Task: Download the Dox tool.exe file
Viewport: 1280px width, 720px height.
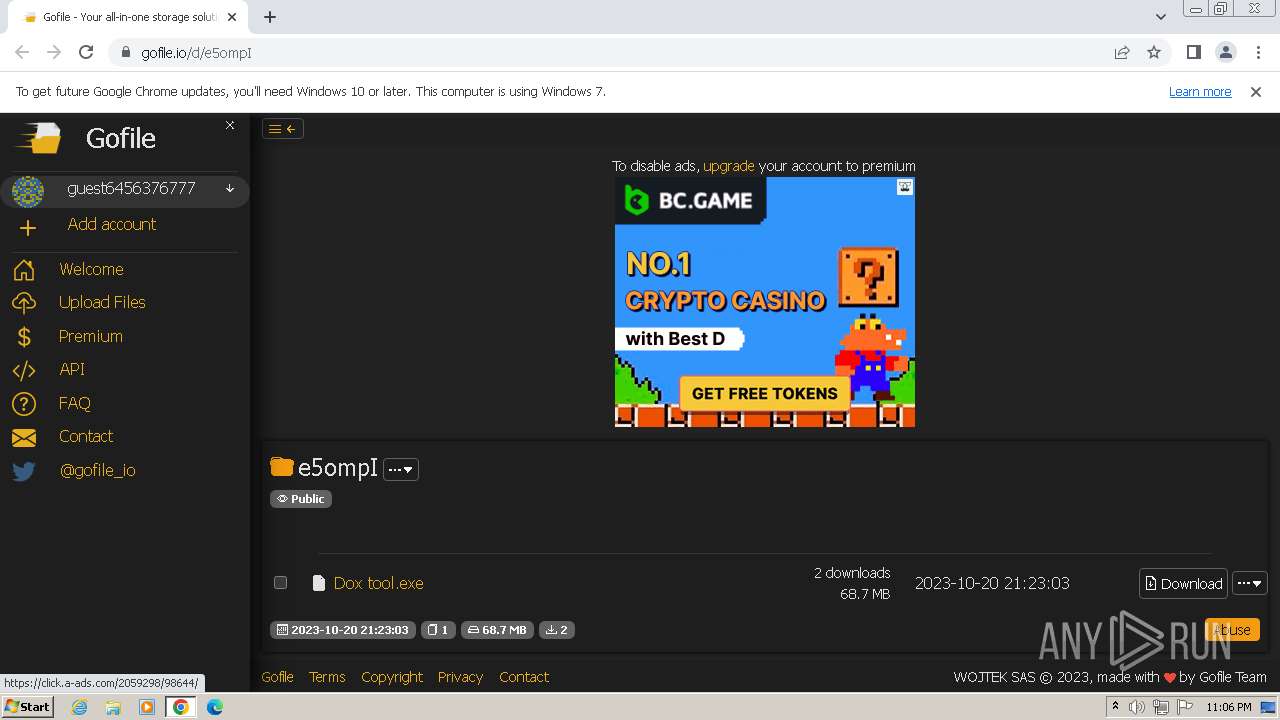Action: [1184, 583]
